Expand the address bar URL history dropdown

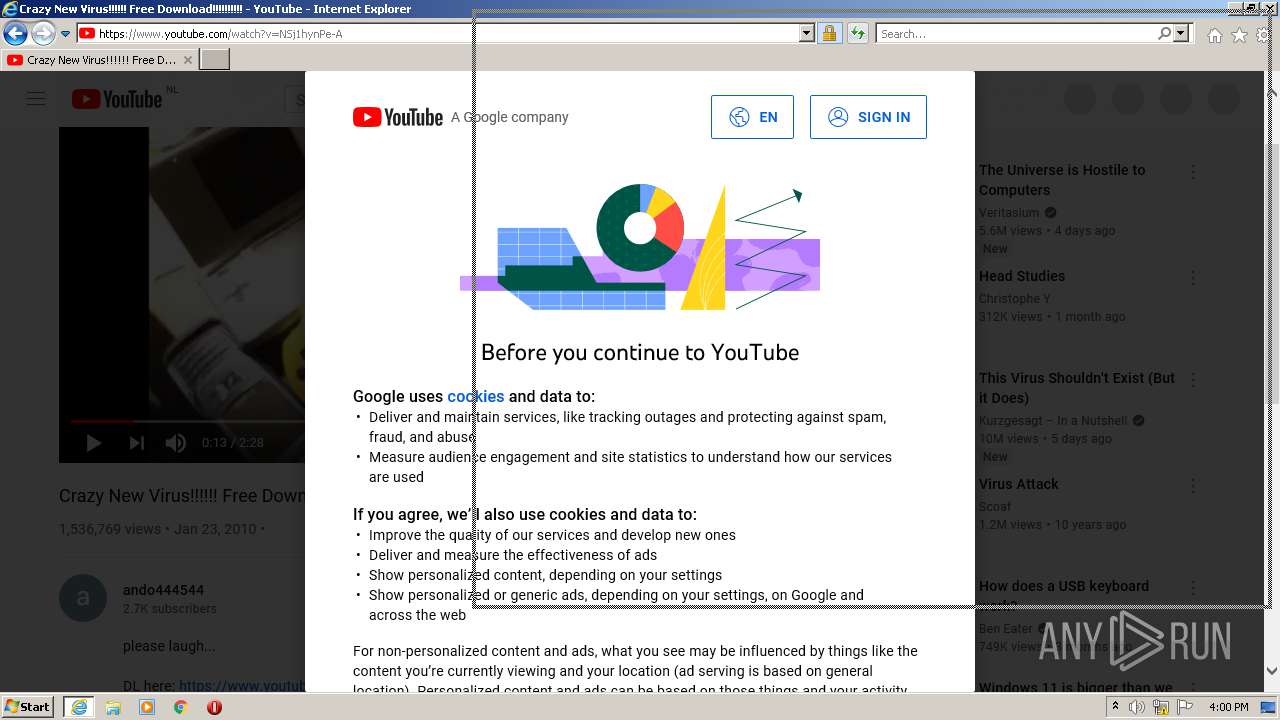pos(807,34)
